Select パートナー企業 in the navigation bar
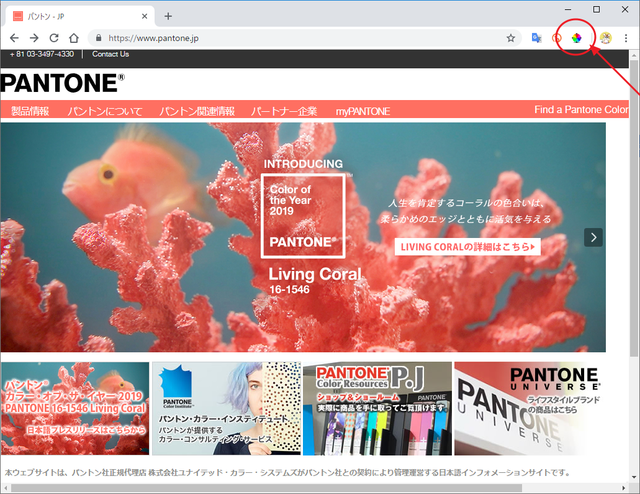The image size is (640, 494). 284,110
